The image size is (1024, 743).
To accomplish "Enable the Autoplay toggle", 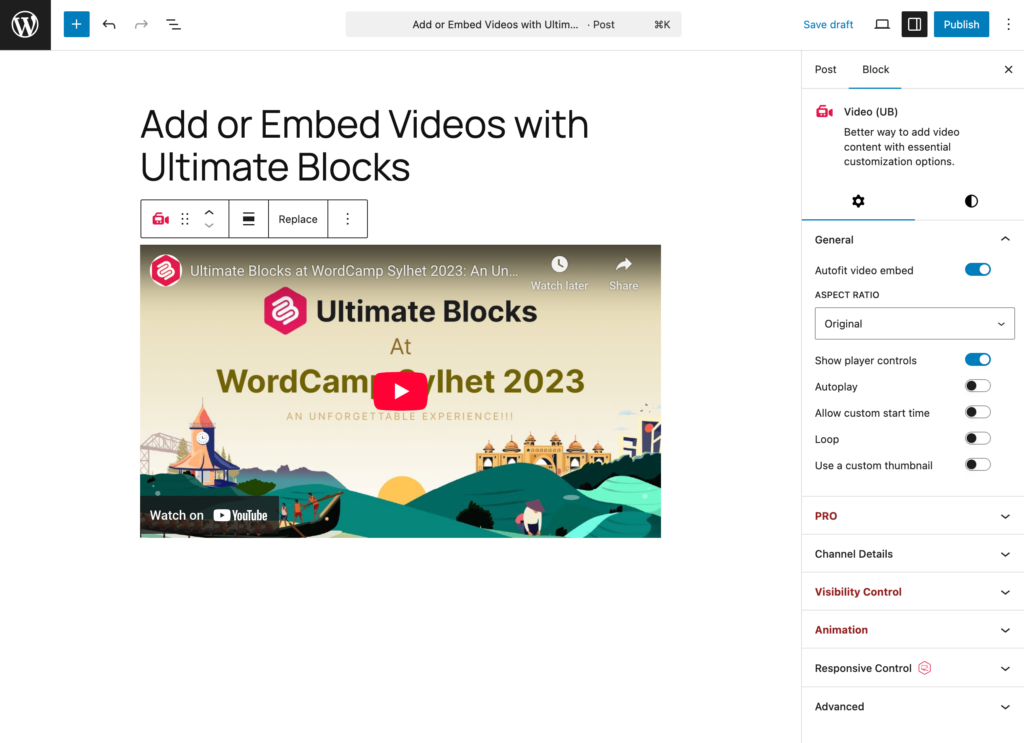I will [977, 386].
